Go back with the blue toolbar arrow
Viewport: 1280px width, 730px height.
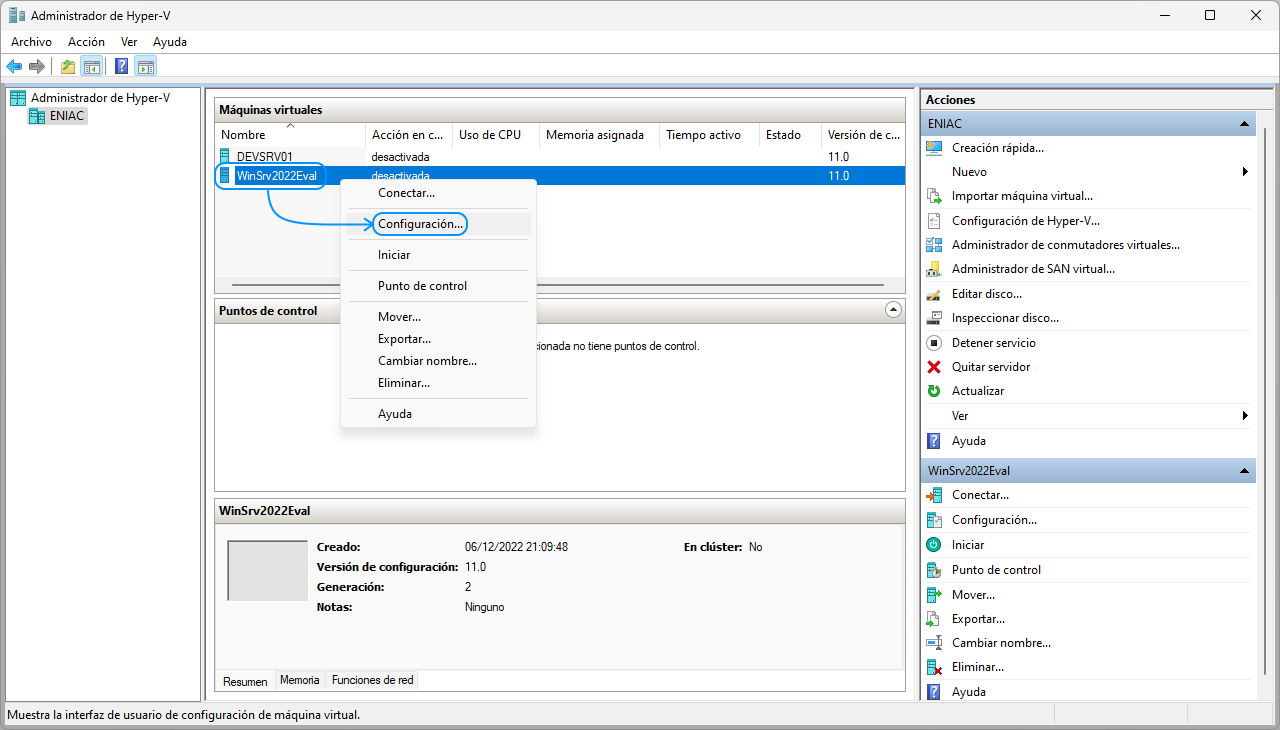pyautogui.click(x=14, y=66)
